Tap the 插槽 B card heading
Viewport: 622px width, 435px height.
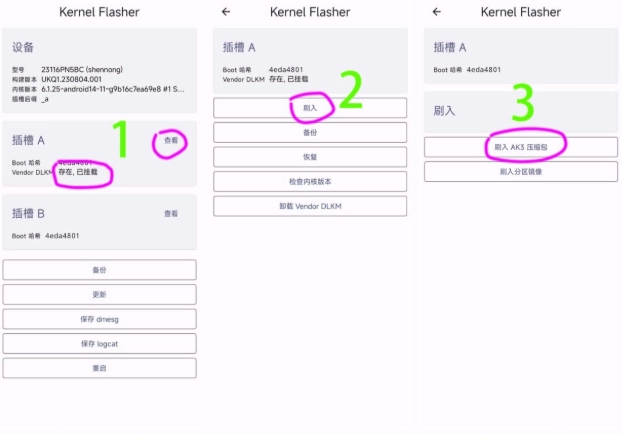[28, 213]
